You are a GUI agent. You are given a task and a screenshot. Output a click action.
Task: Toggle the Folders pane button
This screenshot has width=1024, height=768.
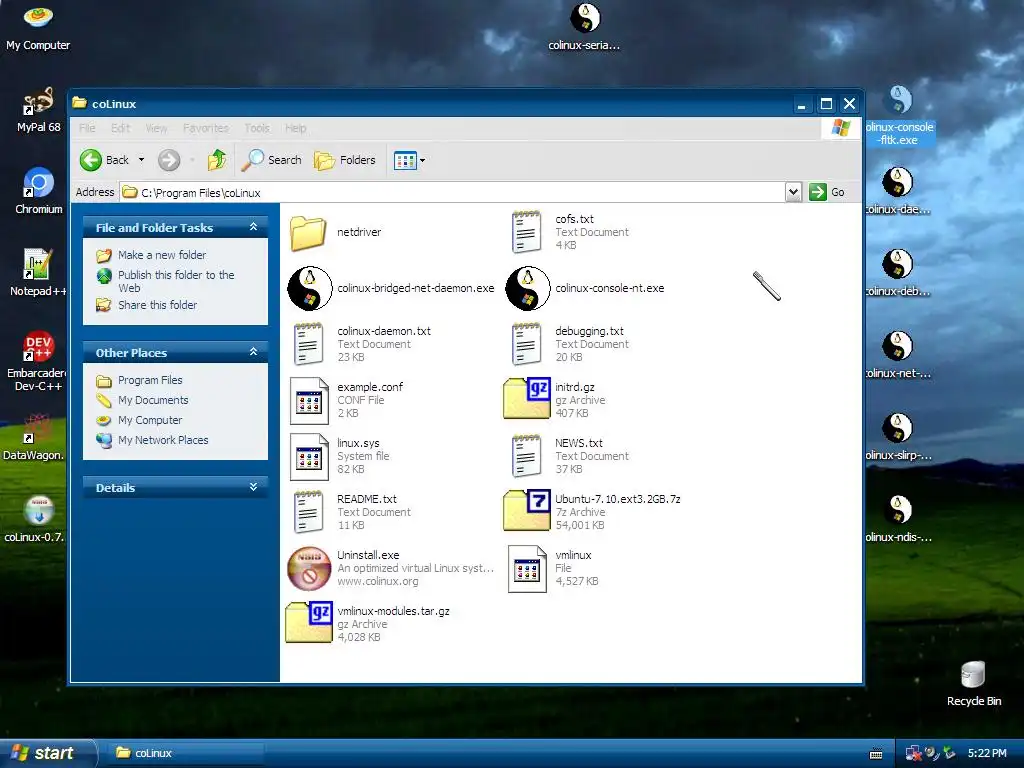pyautogui.click(x=345, y=160)
